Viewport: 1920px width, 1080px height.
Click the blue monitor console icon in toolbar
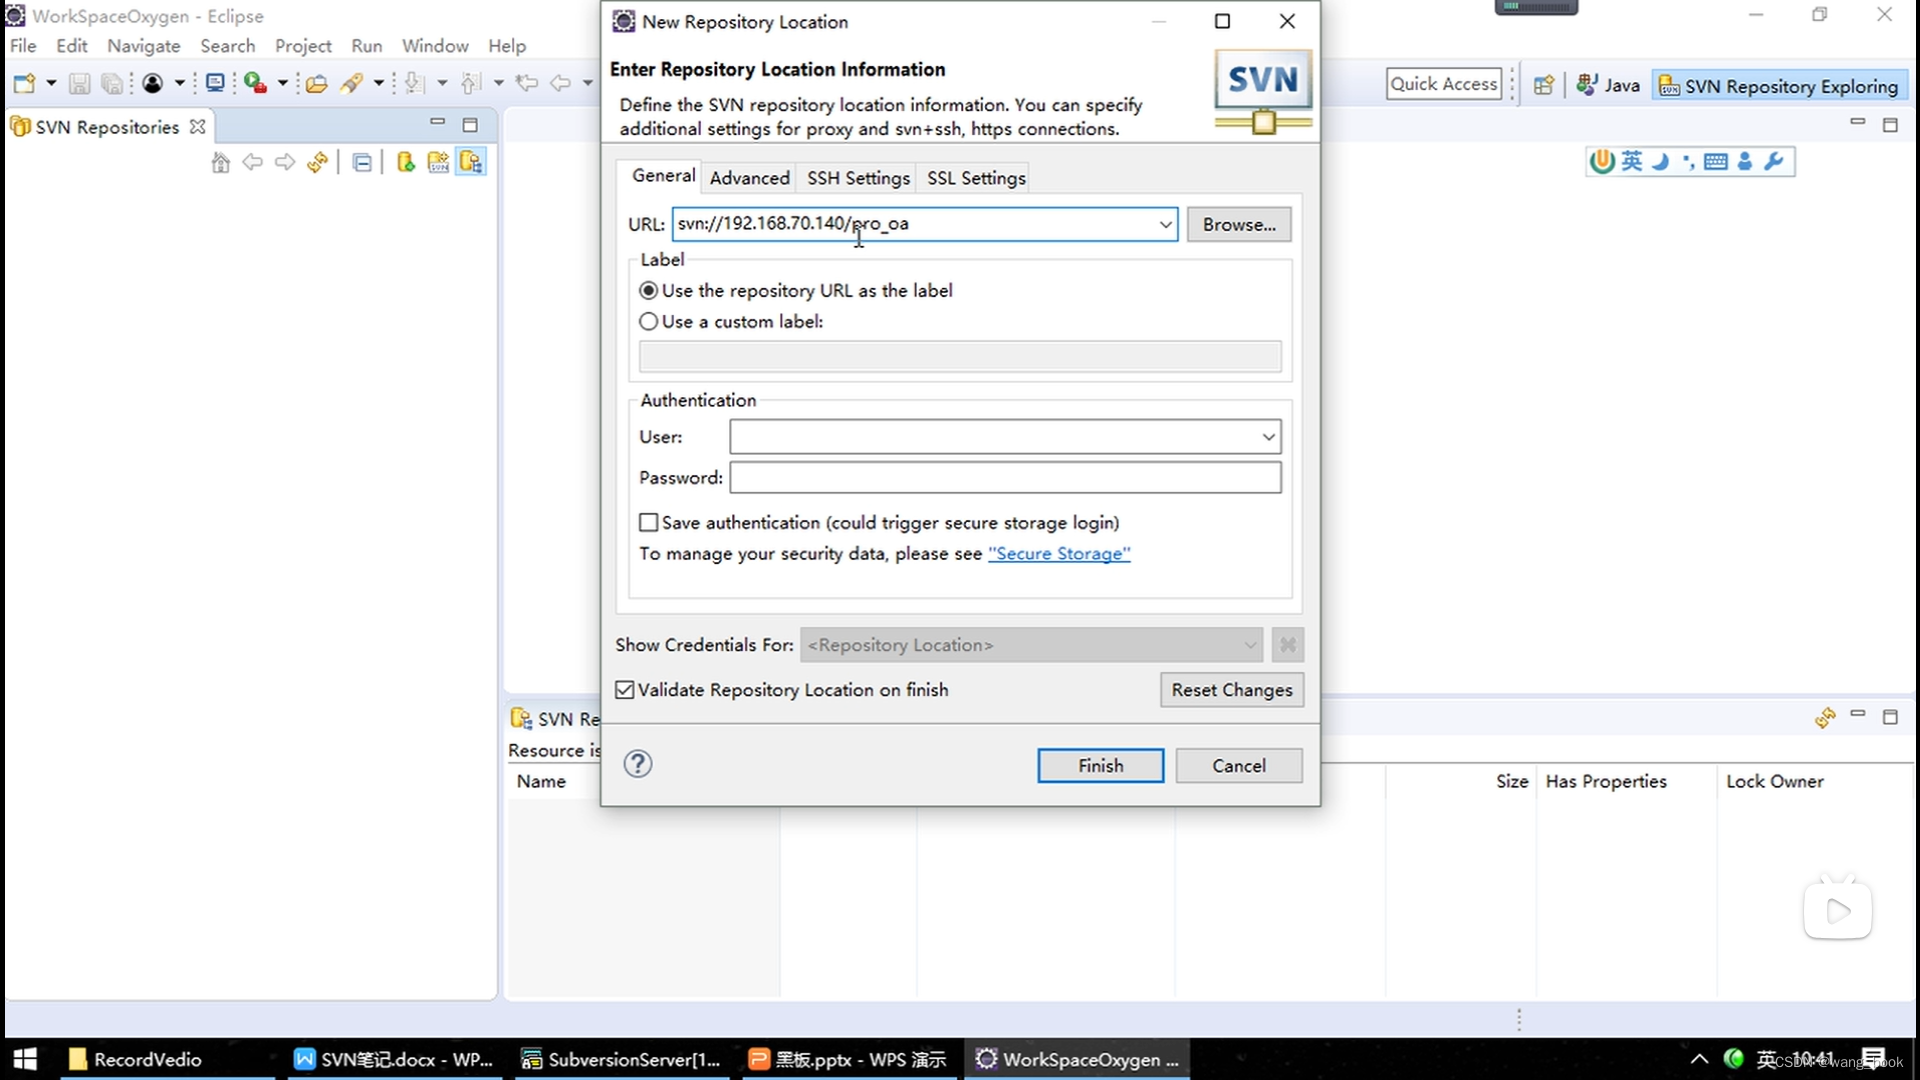[215, 83]
